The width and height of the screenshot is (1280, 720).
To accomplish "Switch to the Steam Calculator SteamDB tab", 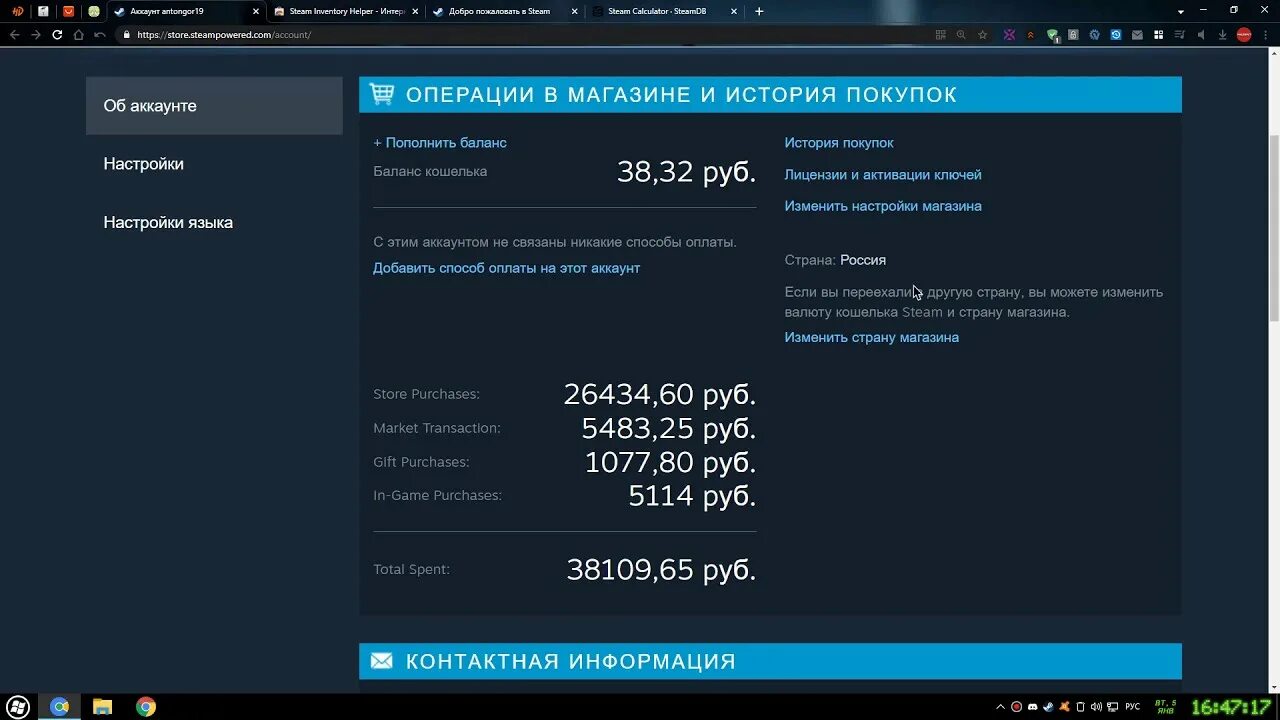I will [664, 11].
